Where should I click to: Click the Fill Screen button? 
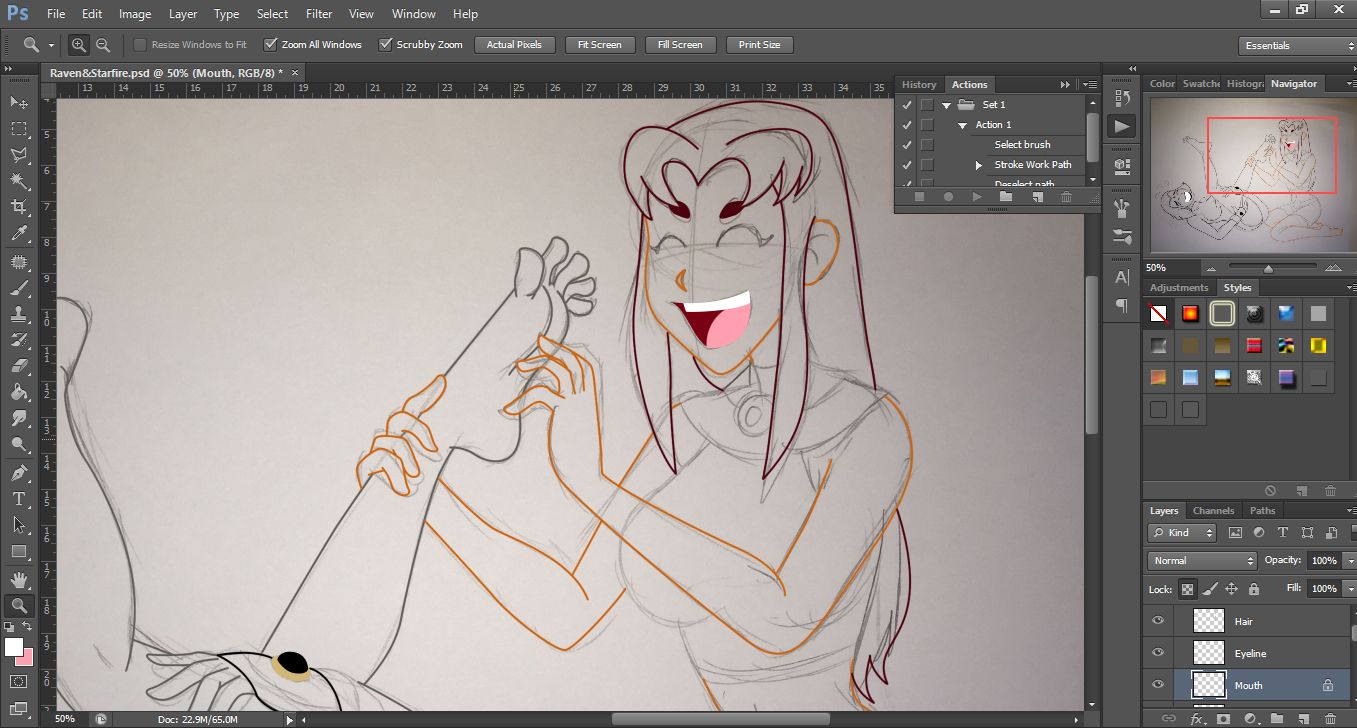point(680,44)
